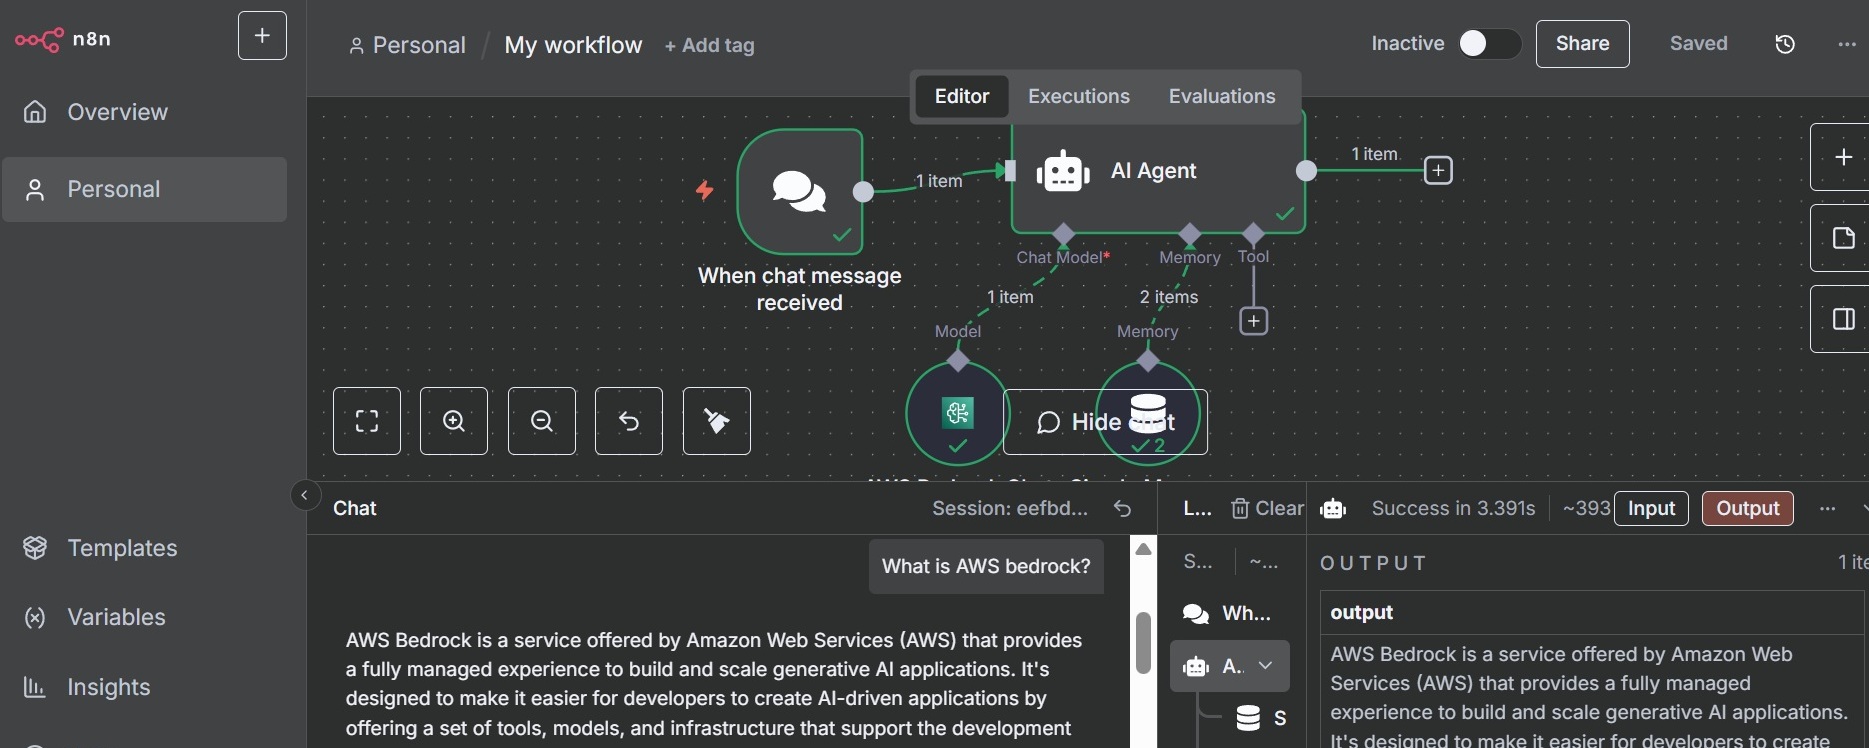1869x748 pixels.
Task: Select the Wh... log entry
Action: point(1229,613)
